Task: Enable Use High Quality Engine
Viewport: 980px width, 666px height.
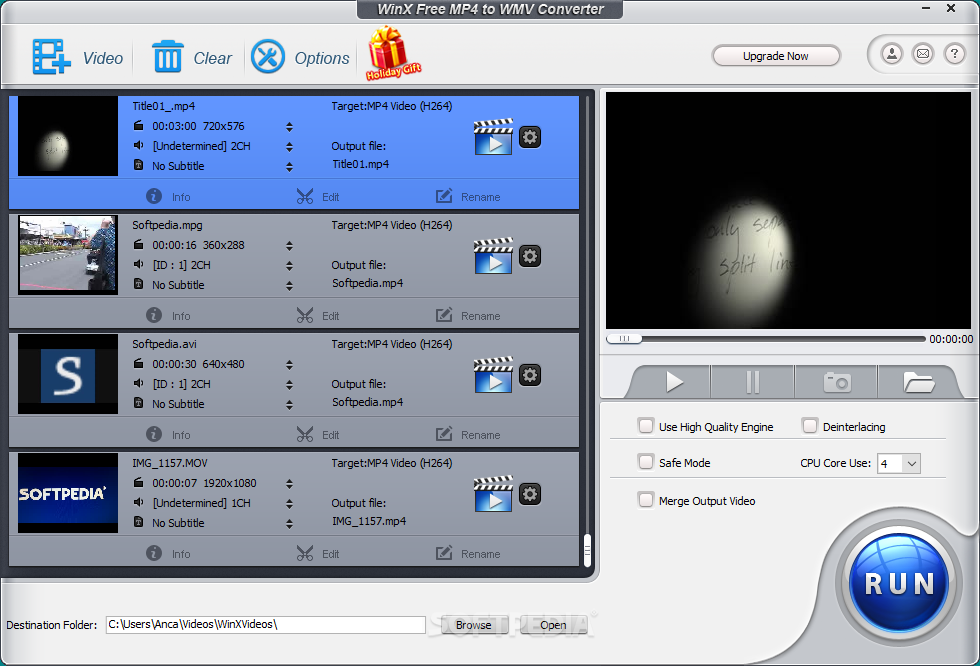Action: (646, 426)
